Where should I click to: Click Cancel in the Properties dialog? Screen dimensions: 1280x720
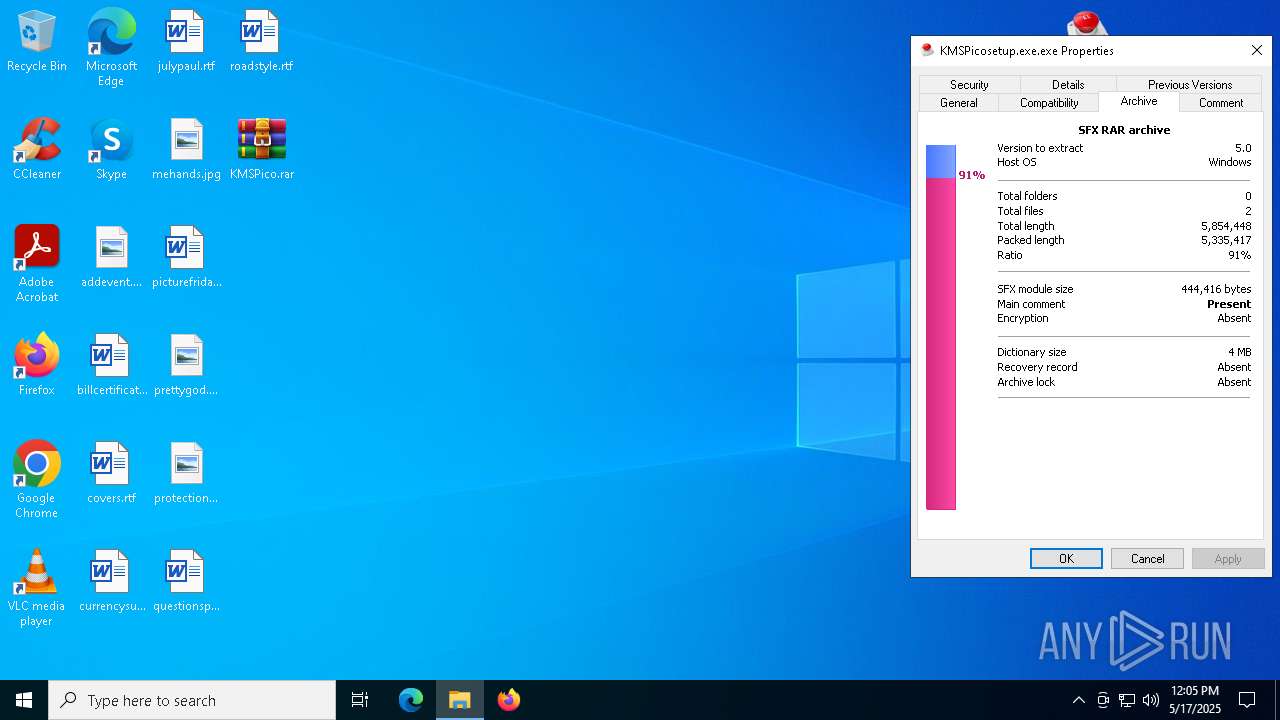click(x=1147, y=559)
